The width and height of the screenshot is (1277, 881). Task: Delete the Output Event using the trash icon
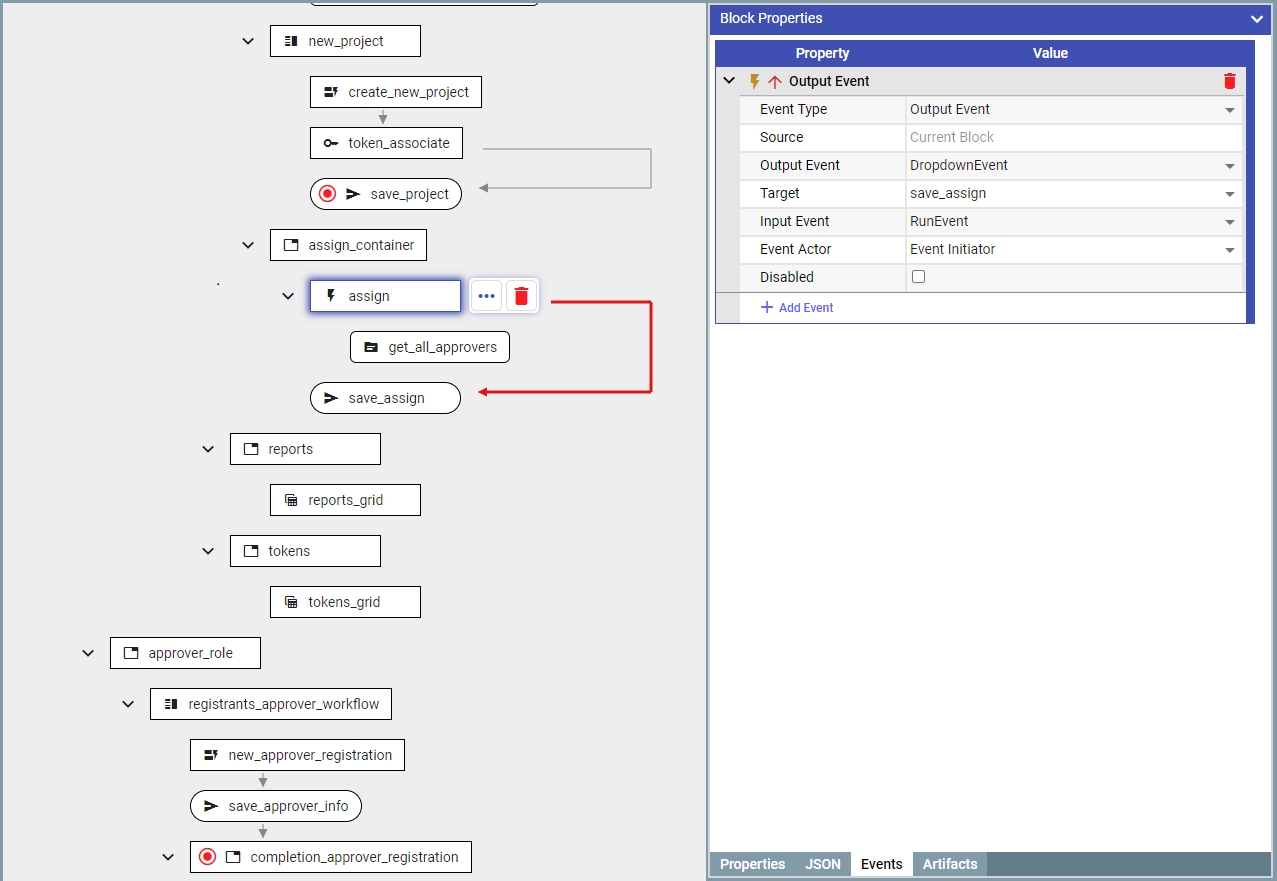point(1230,82)
